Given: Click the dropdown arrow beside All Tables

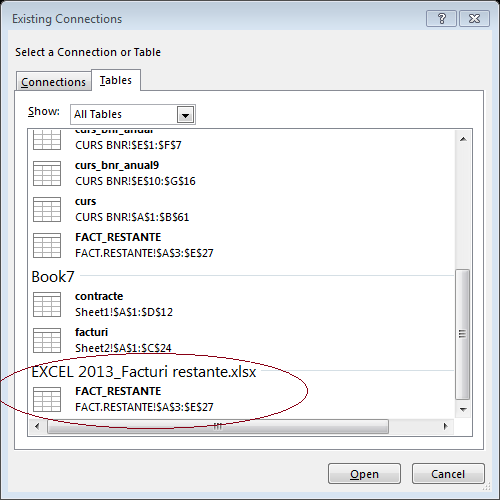Looking at the screenshot, I should coord(185,115).
